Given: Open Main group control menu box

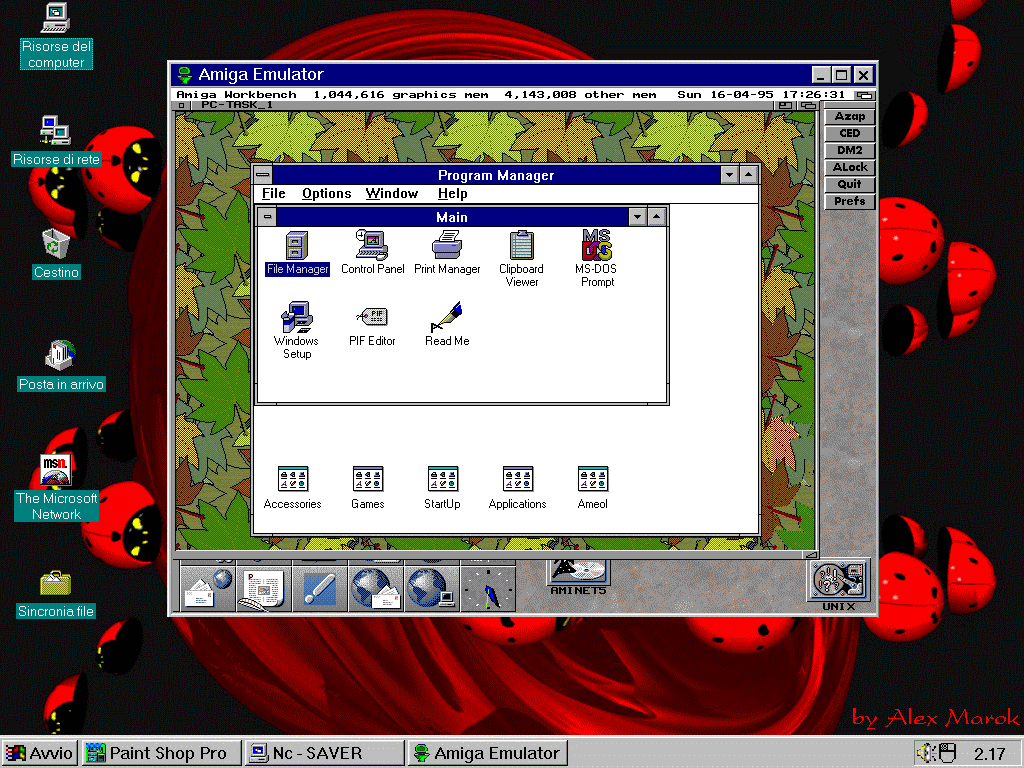Looking at the screenshot, I should 267,216.
